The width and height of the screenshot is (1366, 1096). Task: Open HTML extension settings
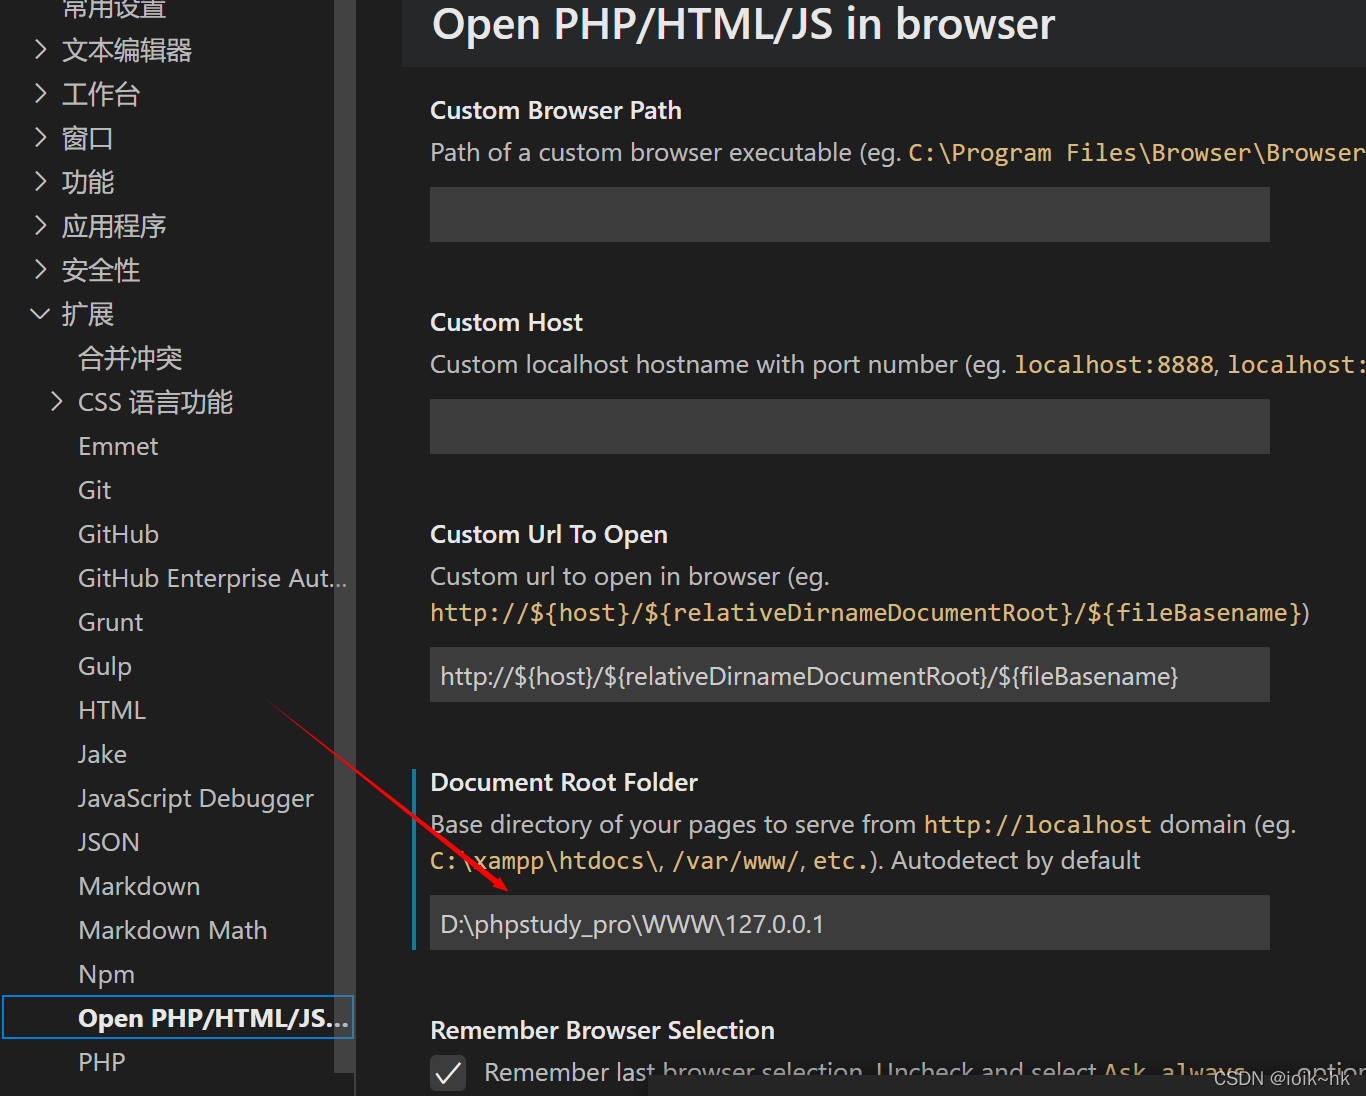(x=112, y=710)
